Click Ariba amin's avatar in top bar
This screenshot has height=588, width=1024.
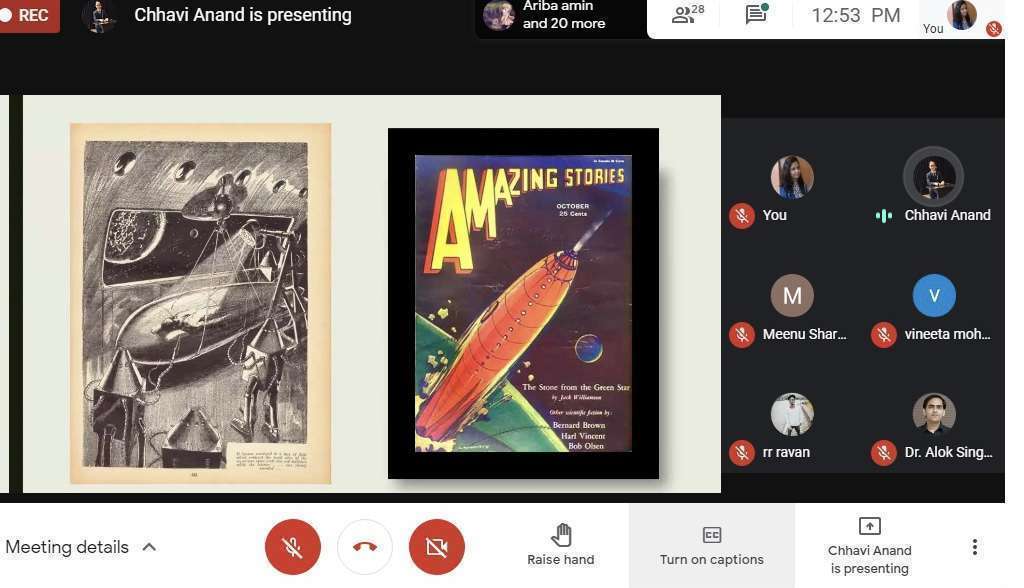point(499,15)
